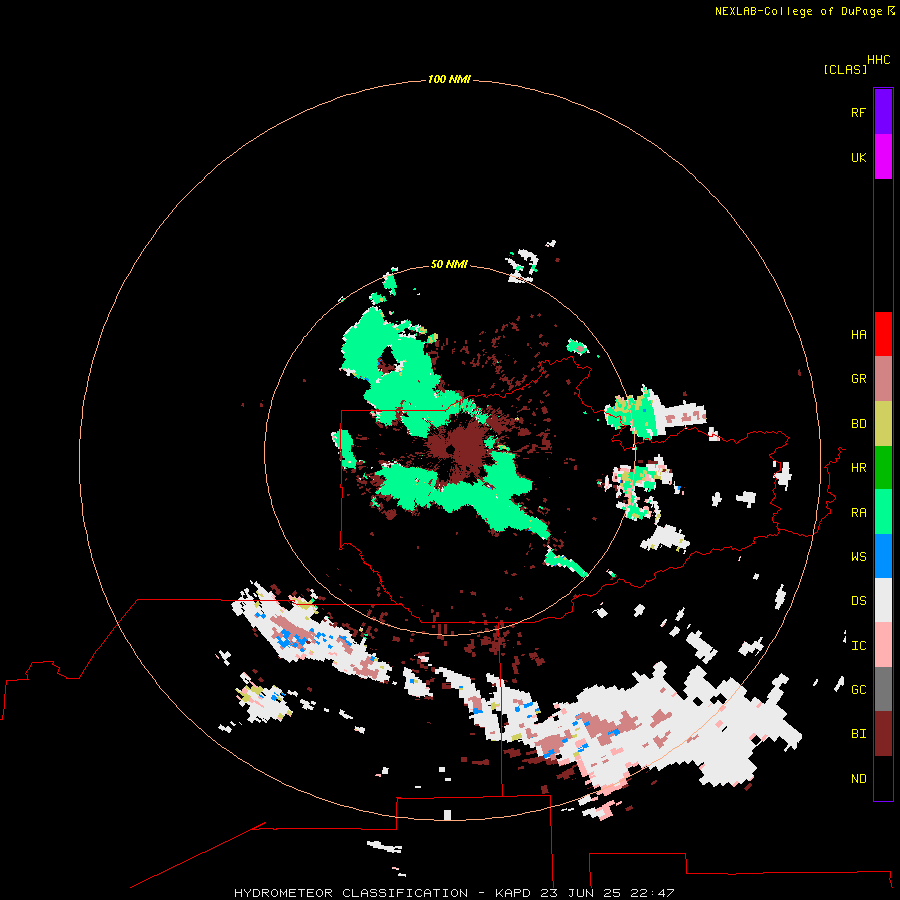Click the 22:47 timestamp

(x=652, y=893)
